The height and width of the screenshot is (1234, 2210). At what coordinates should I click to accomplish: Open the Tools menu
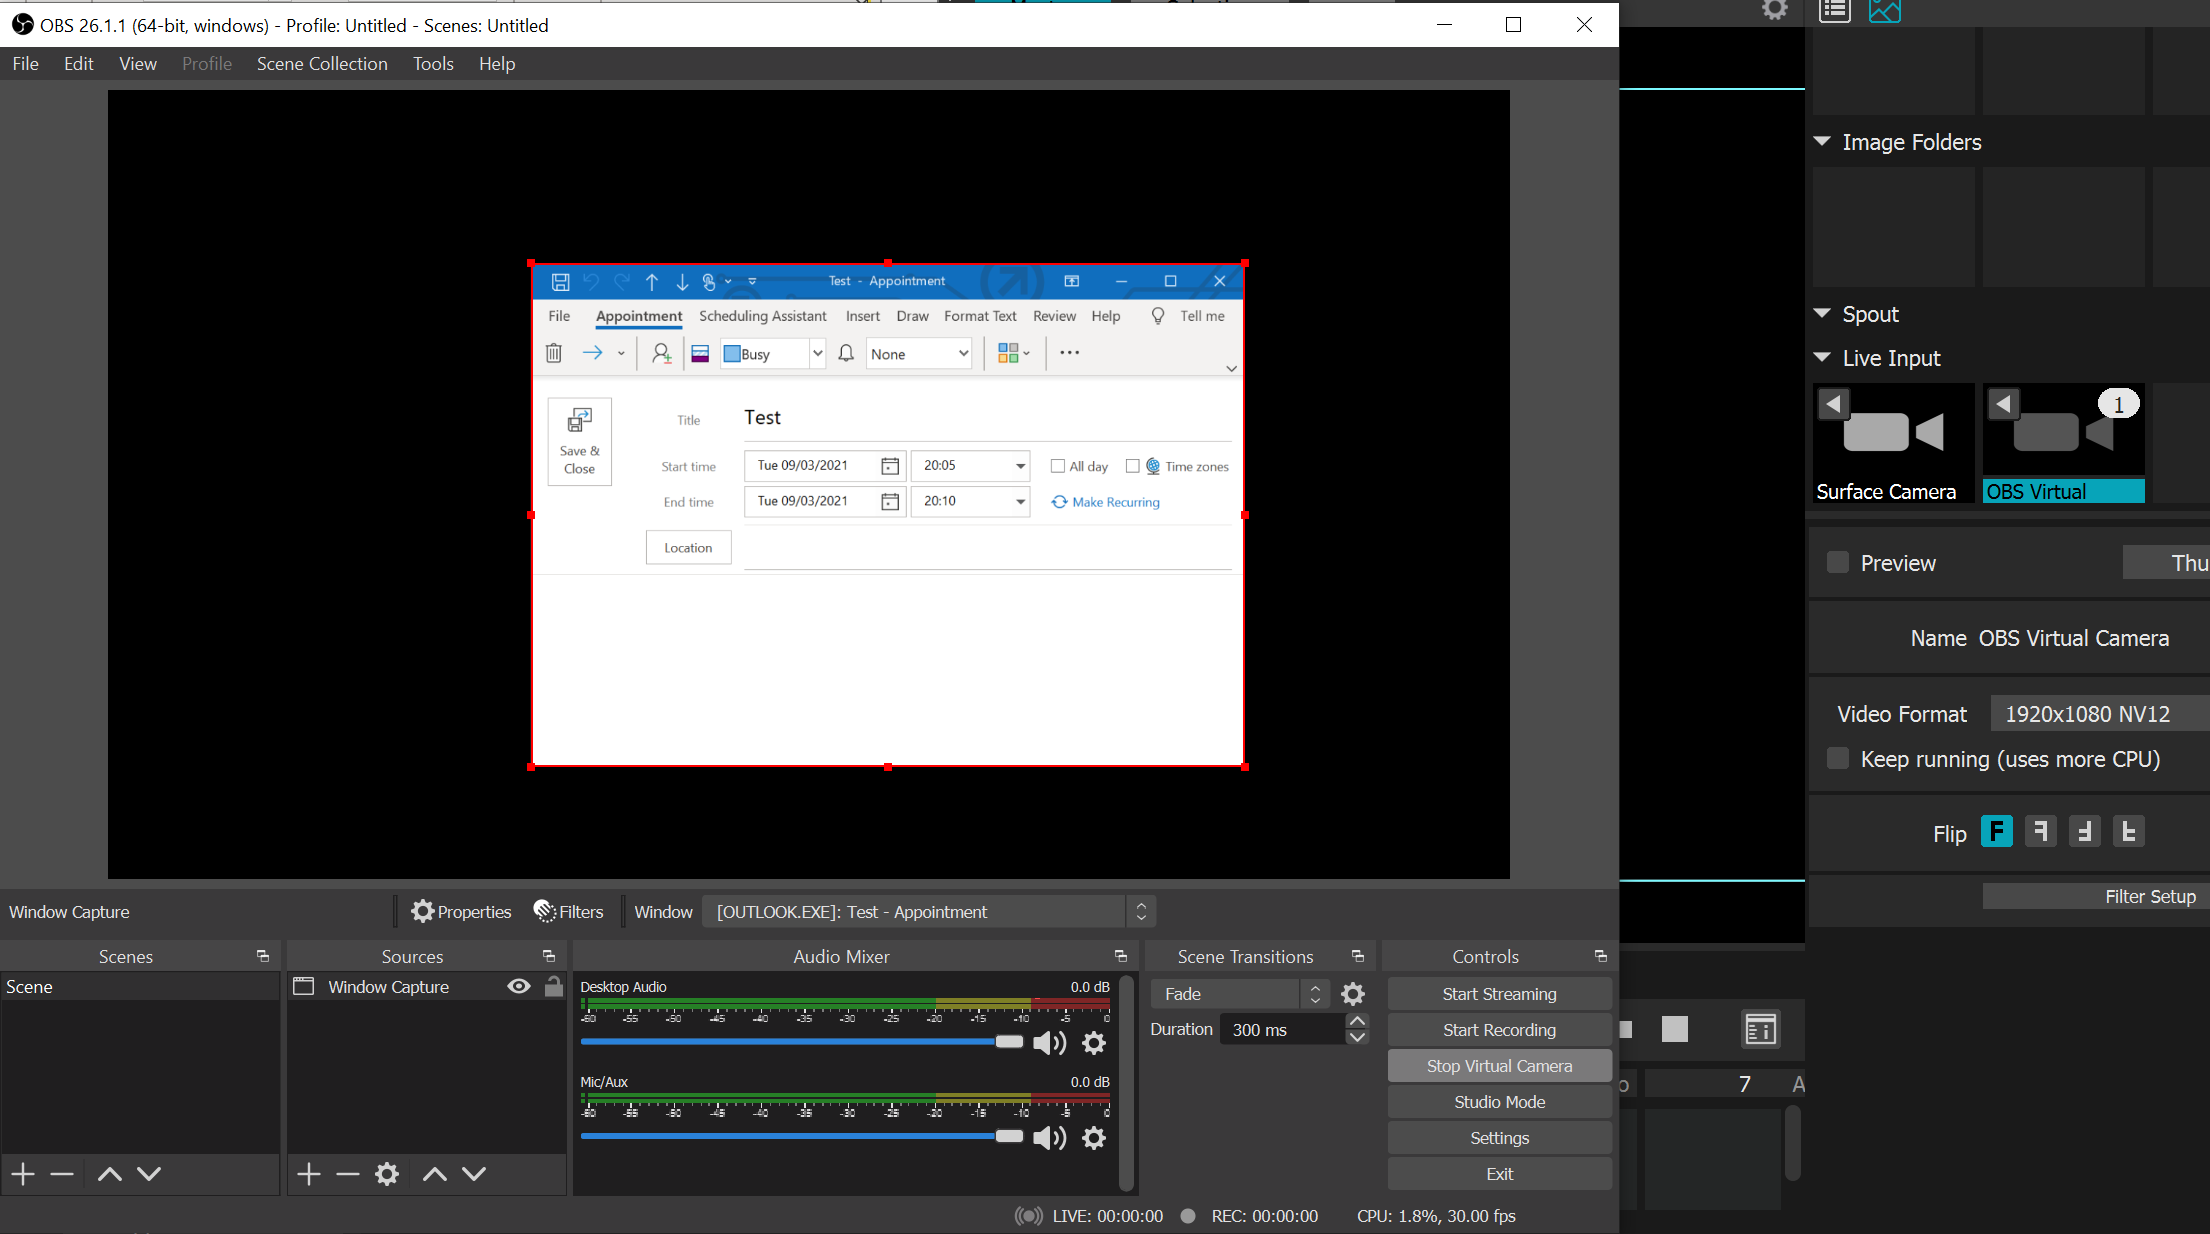point(433,63)
